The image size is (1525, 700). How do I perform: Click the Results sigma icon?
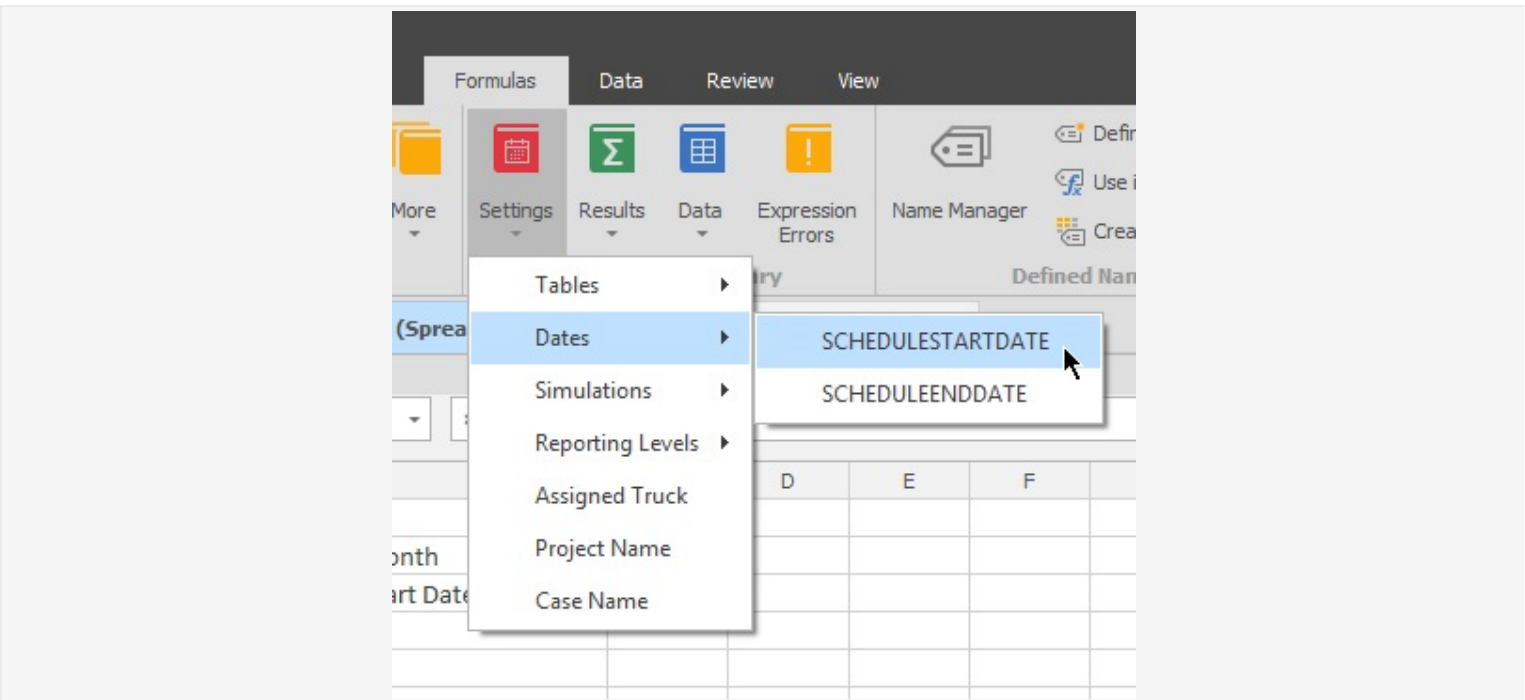tap(612, 148)
